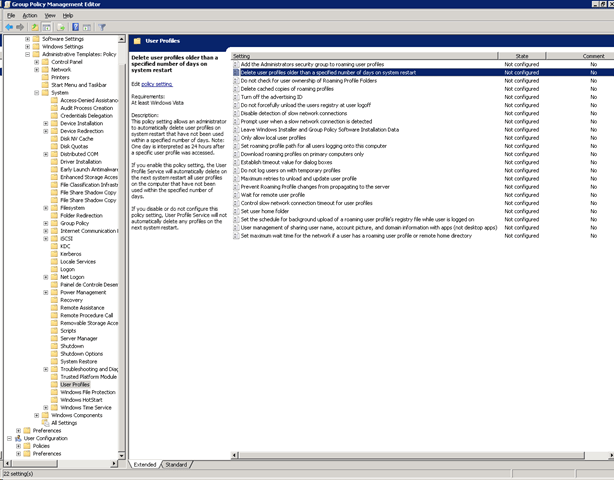The height and width of the screenshot is (480, 614).
Task: Click the Forward arrow toolbar icon
Action: pos(20,27)
